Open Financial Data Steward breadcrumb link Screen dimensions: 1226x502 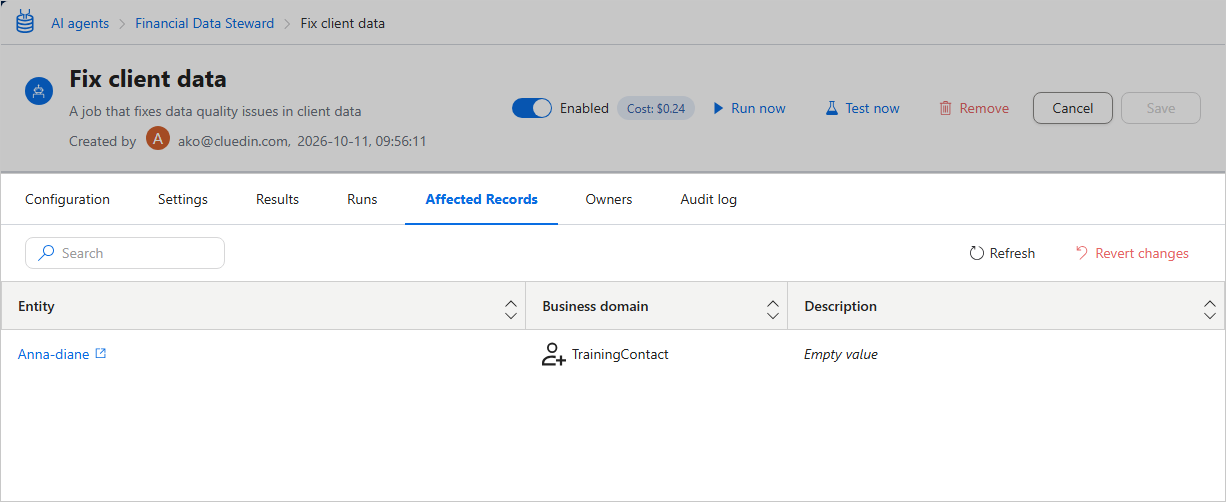pyautogui.click(x=205, y=23)
